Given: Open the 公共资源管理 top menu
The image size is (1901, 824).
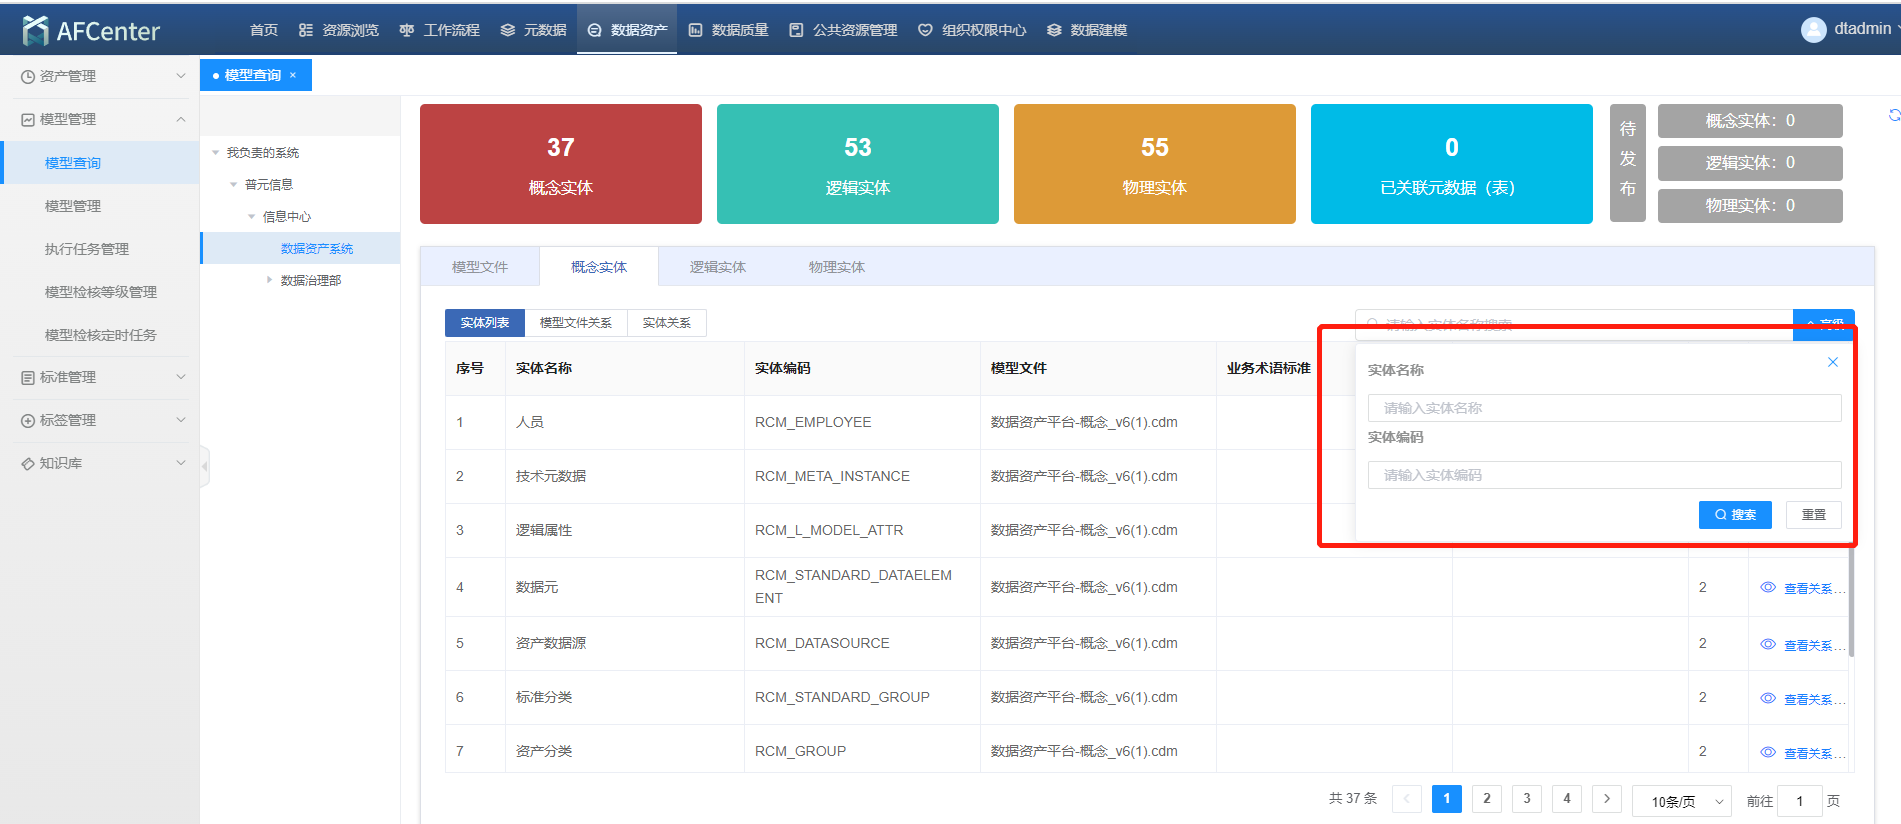Looking at the screenshot, I should tap(843, 30).
